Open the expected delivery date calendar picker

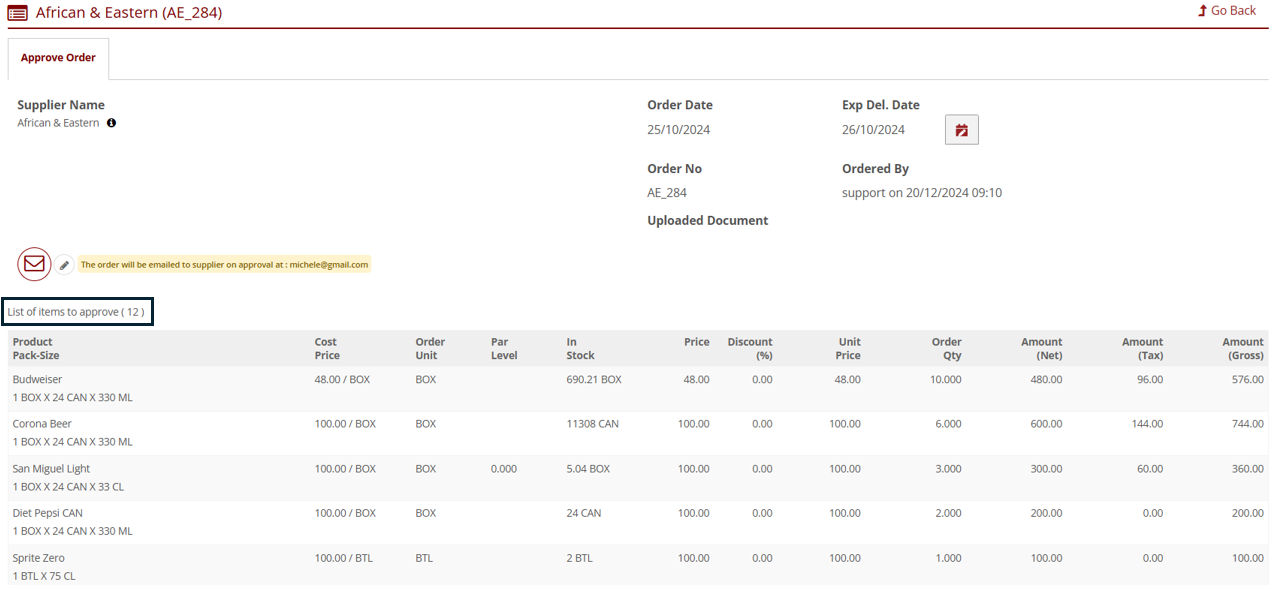(961, 130)
